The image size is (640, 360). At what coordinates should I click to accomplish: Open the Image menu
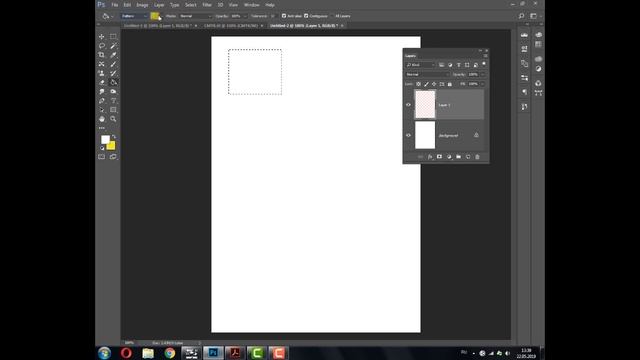click(x=142, y=5)
